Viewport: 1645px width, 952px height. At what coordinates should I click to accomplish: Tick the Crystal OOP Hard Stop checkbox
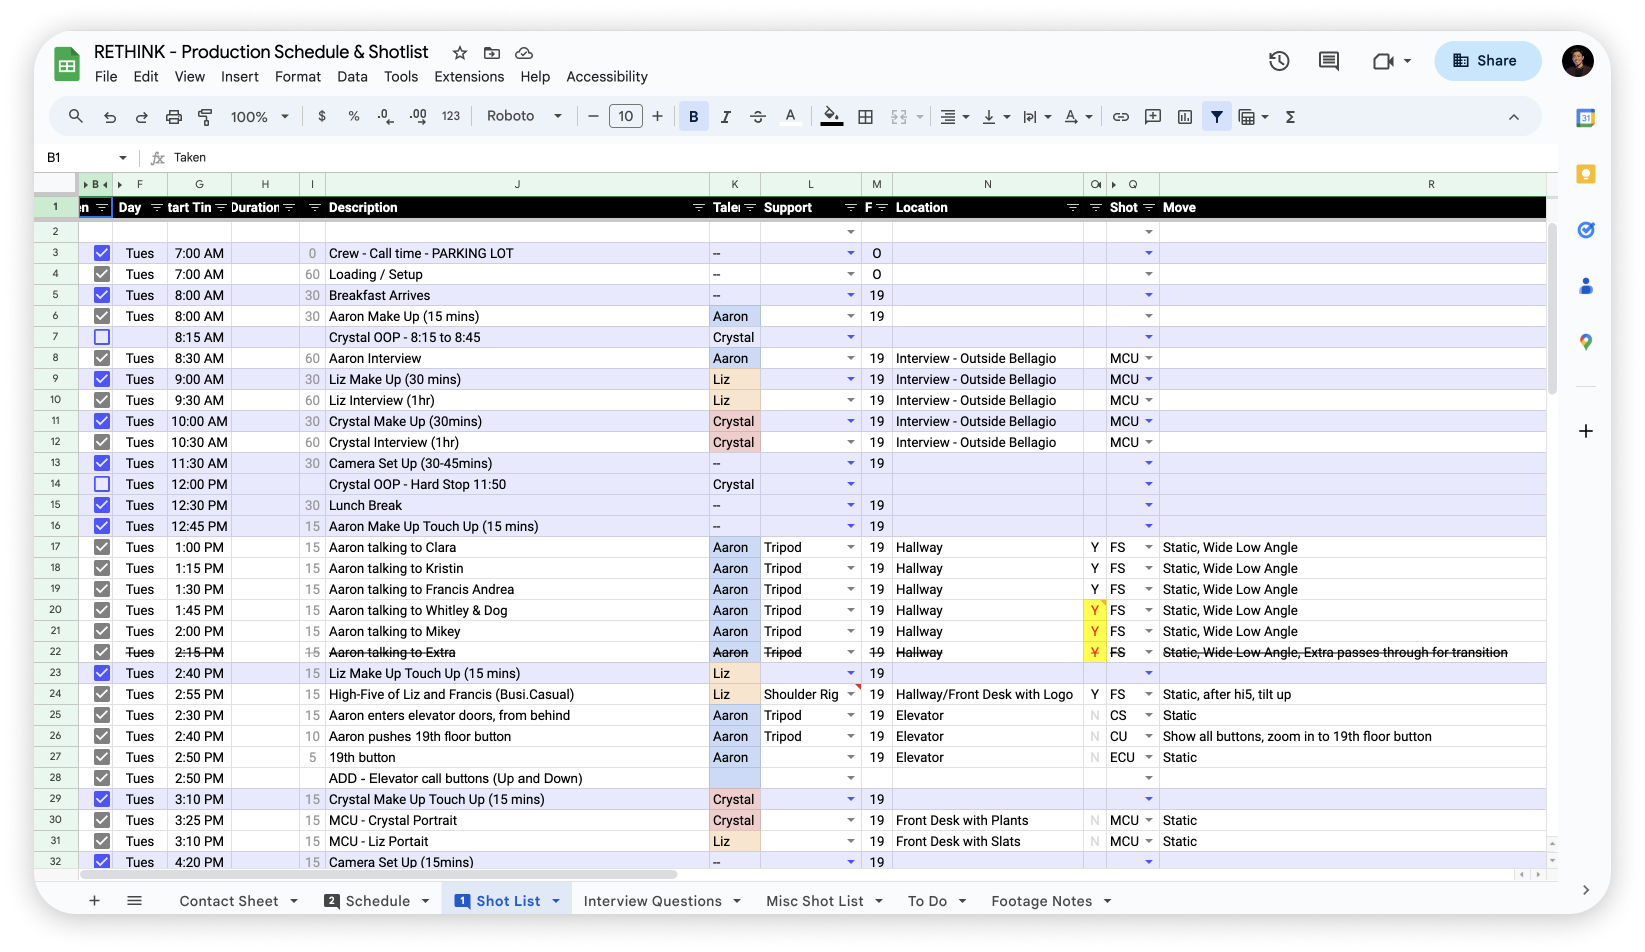tap(102, 484)
